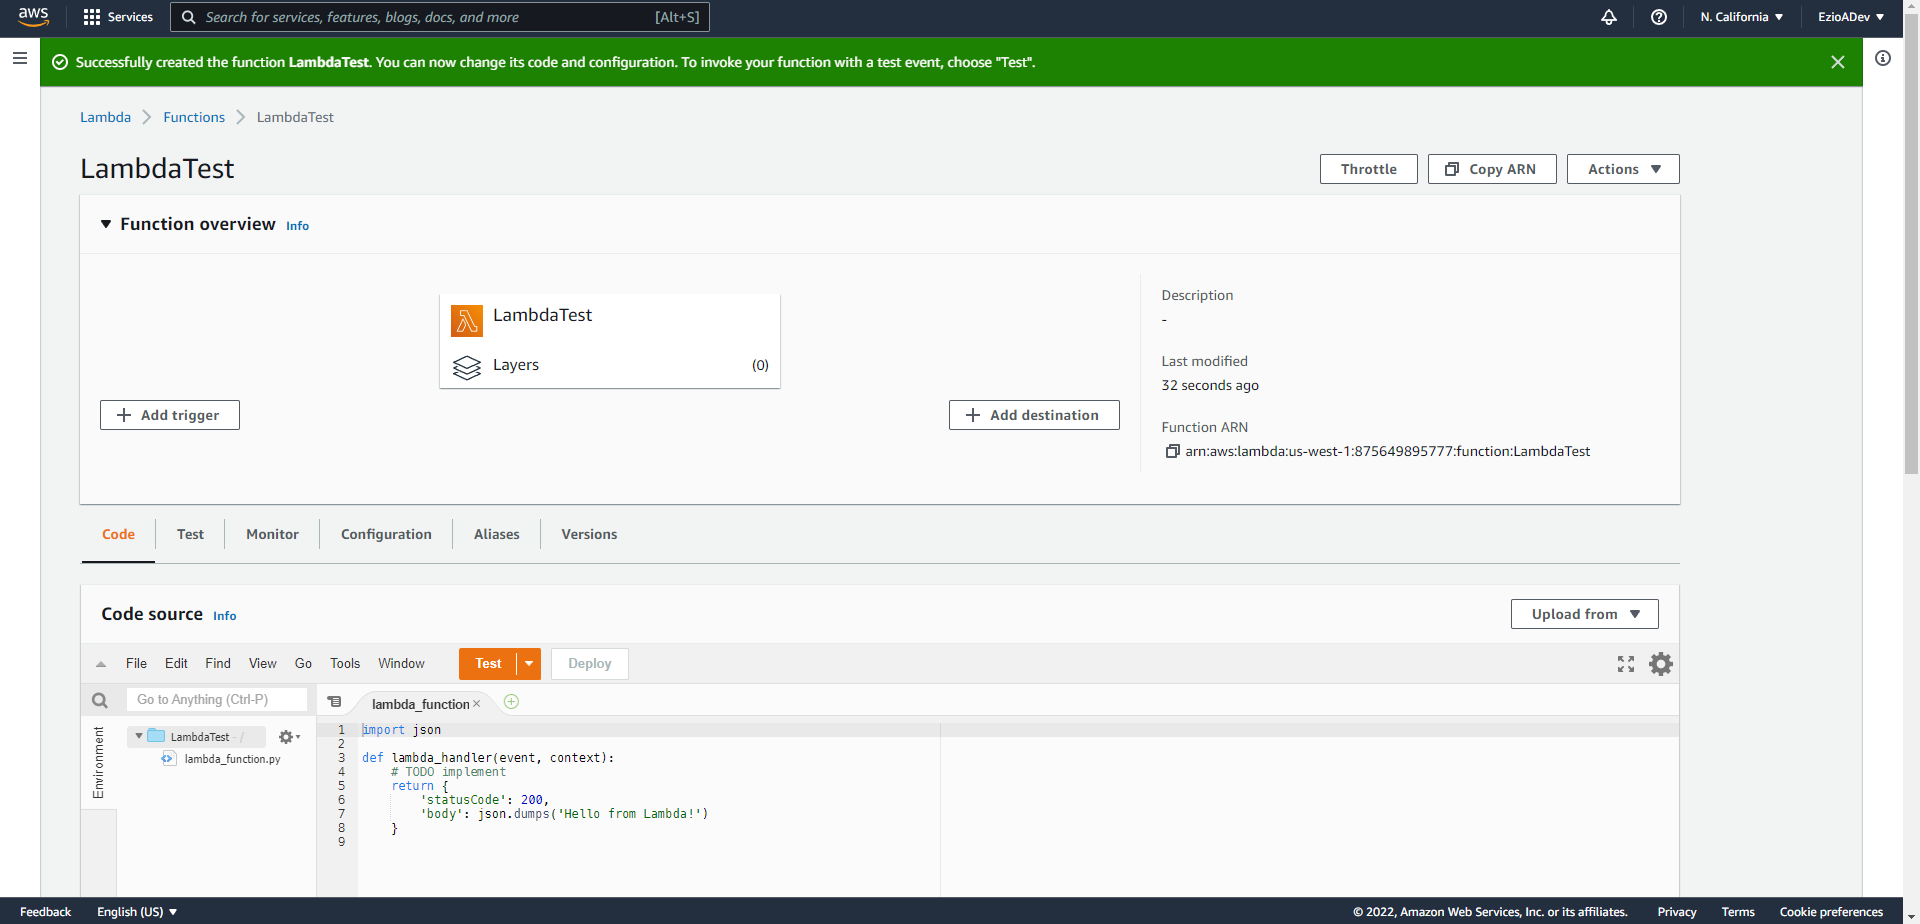Click the AWS logo home icon
The width and height of the screenshot is (1920, 924).
tap(34, 17)
